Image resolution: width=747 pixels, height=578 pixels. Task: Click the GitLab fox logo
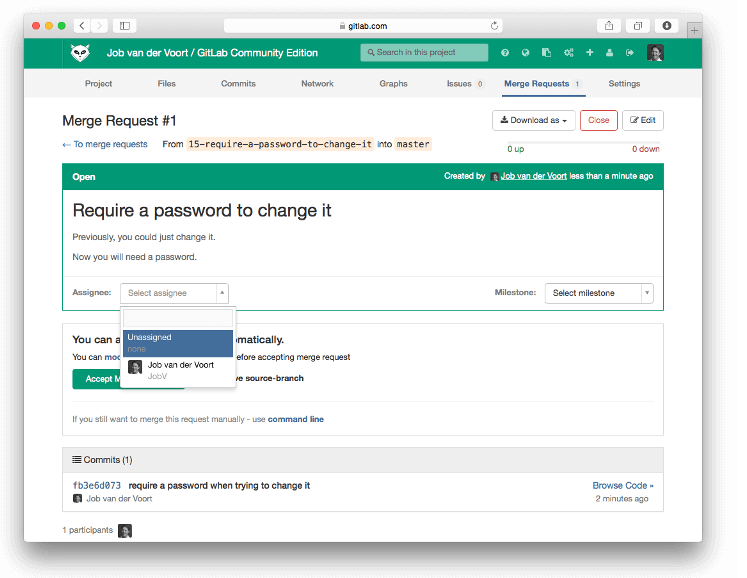pyautogui.click(x=80, y=53)
